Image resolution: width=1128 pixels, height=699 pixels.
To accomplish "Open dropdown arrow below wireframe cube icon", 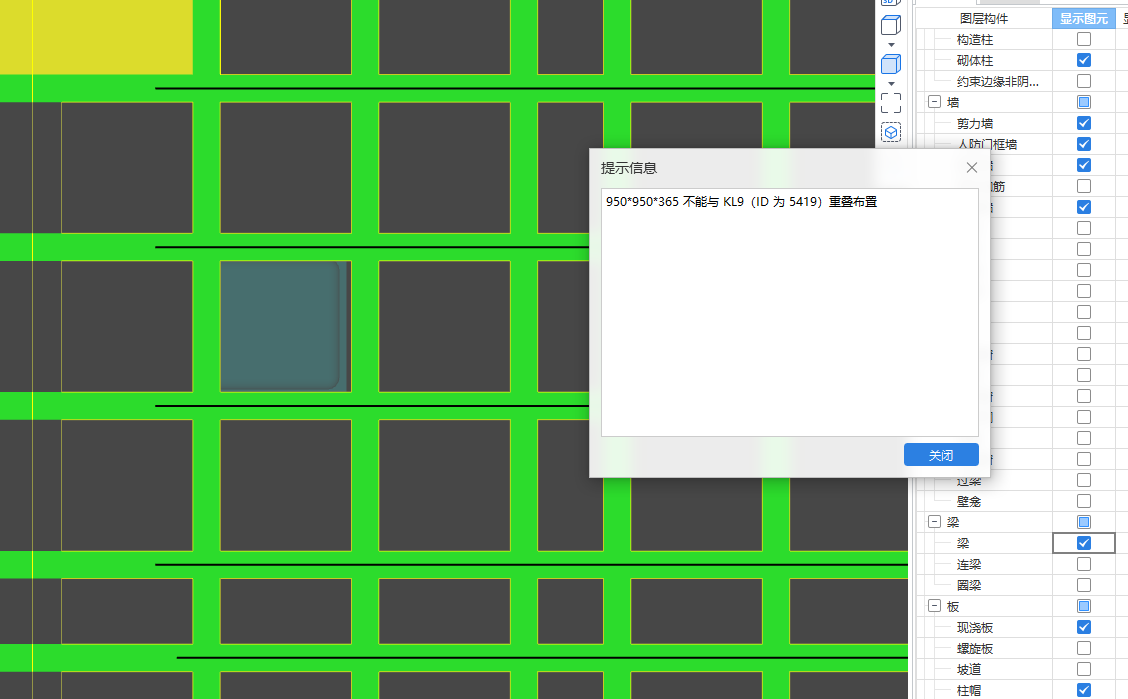I will (x=891, y=45).
